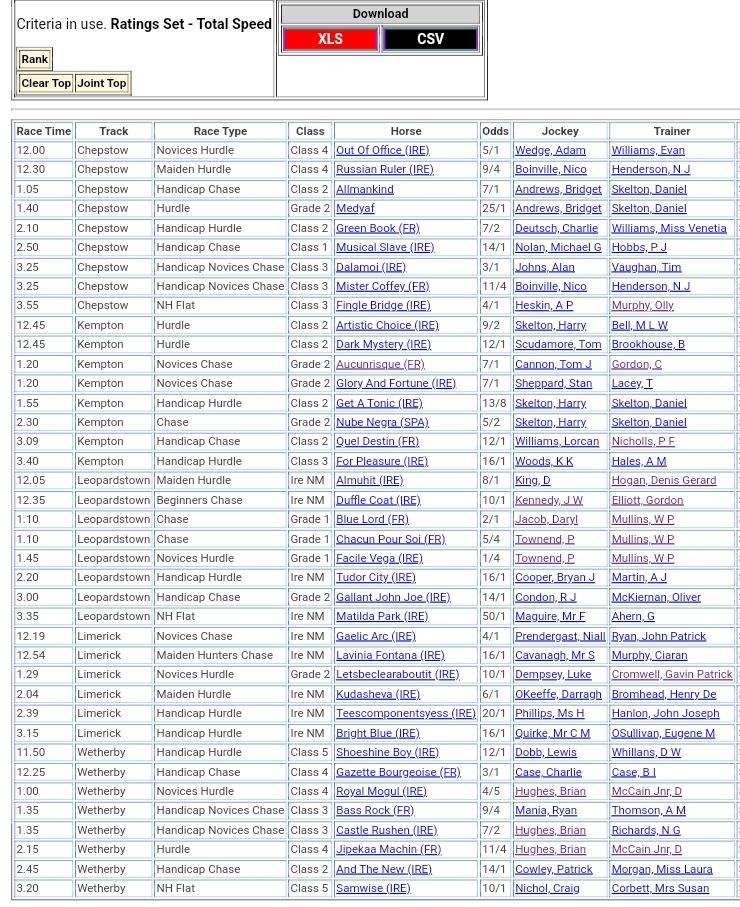Screen dimensions: 740x907
Task: Open trainer Nicholls, P F link
Action: 642,441
